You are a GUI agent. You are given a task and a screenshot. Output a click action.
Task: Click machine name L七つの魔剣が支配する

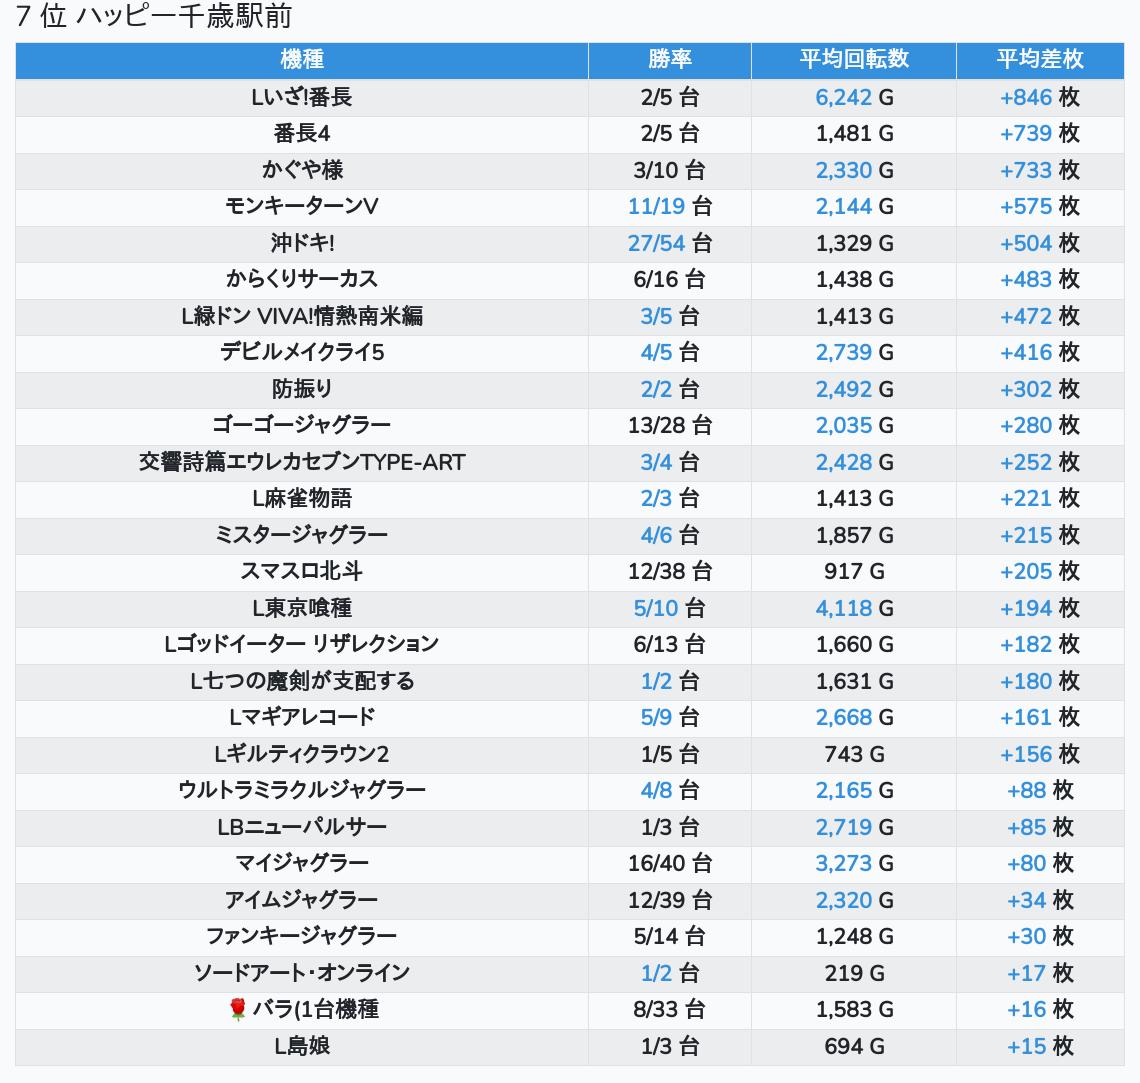coord(302,681)
